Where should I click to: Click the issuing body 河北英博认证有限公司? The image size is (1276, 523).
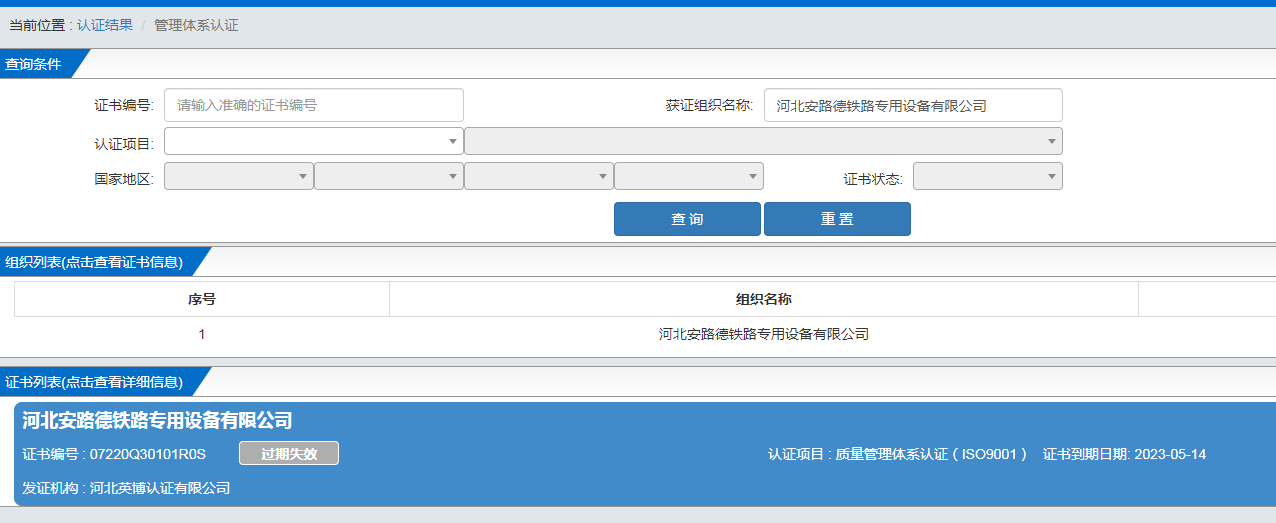(160, 488)
